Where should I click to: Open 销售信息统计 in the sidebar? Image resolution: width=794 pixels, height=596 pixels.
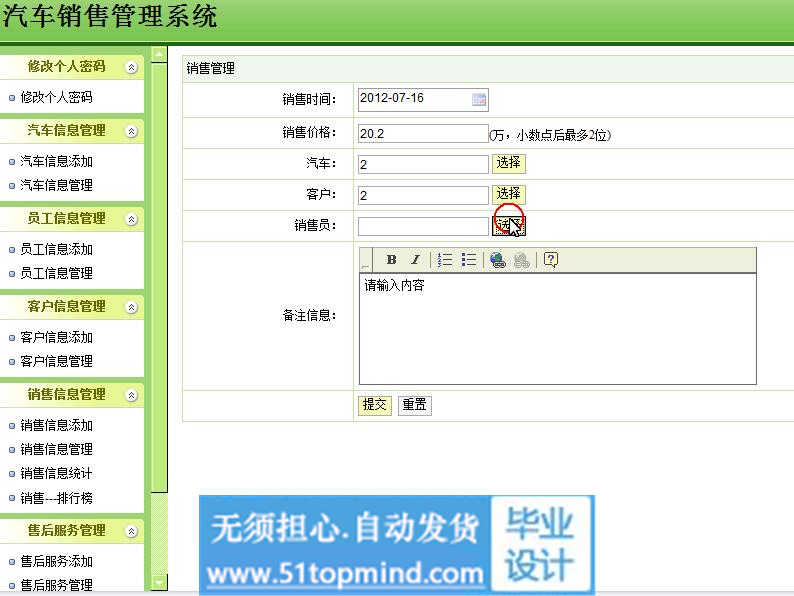click(56, 473)
